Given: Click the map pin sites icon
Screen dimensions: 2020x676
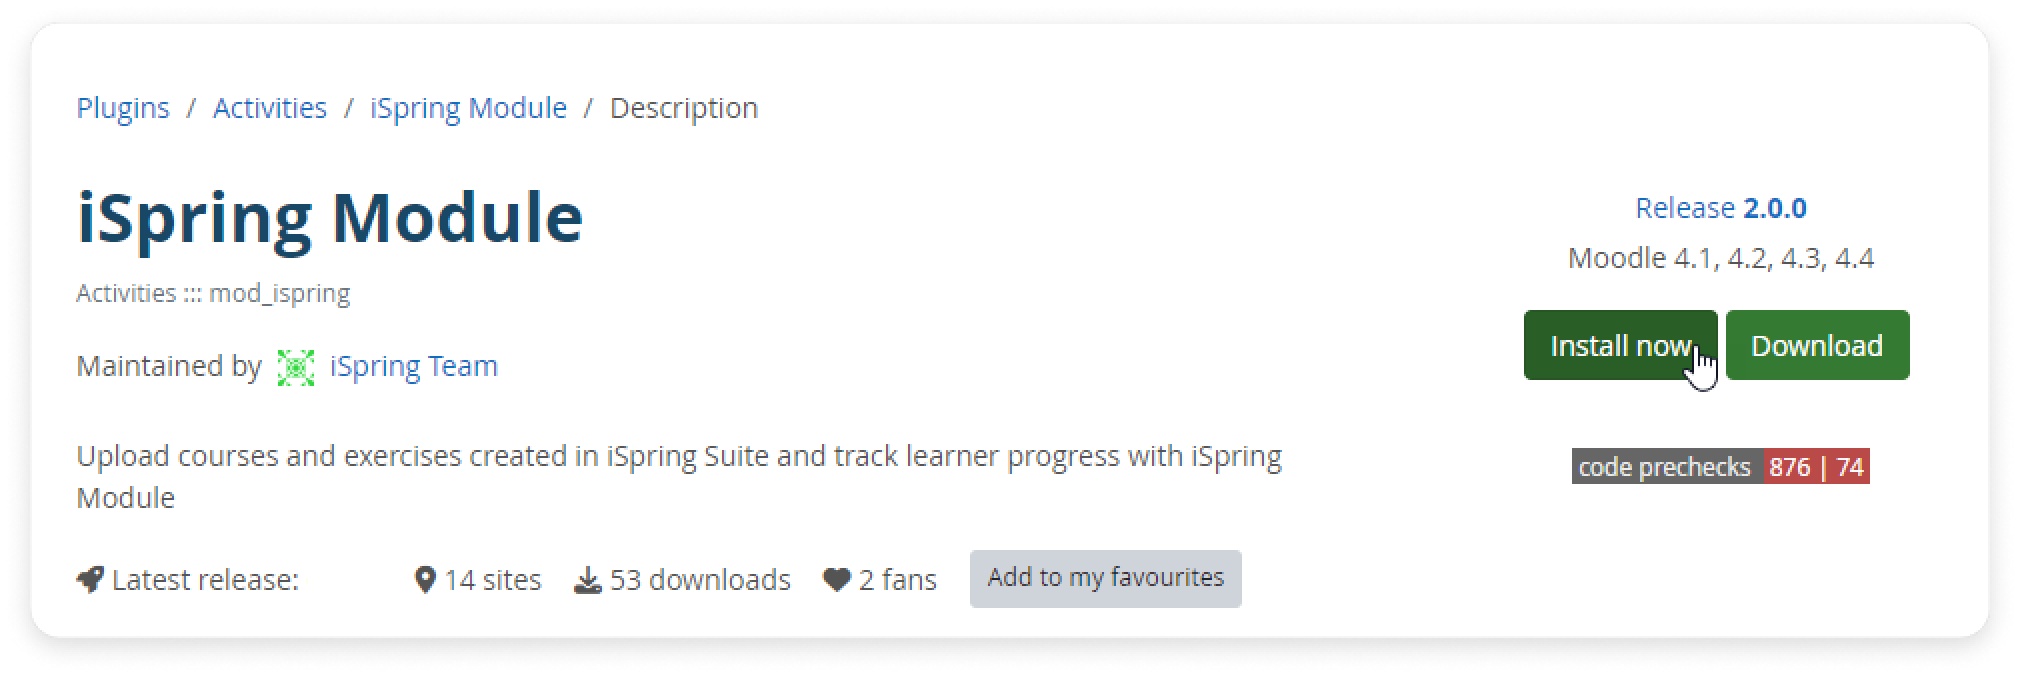Looking at the screenshot, I should pos(425,580).
